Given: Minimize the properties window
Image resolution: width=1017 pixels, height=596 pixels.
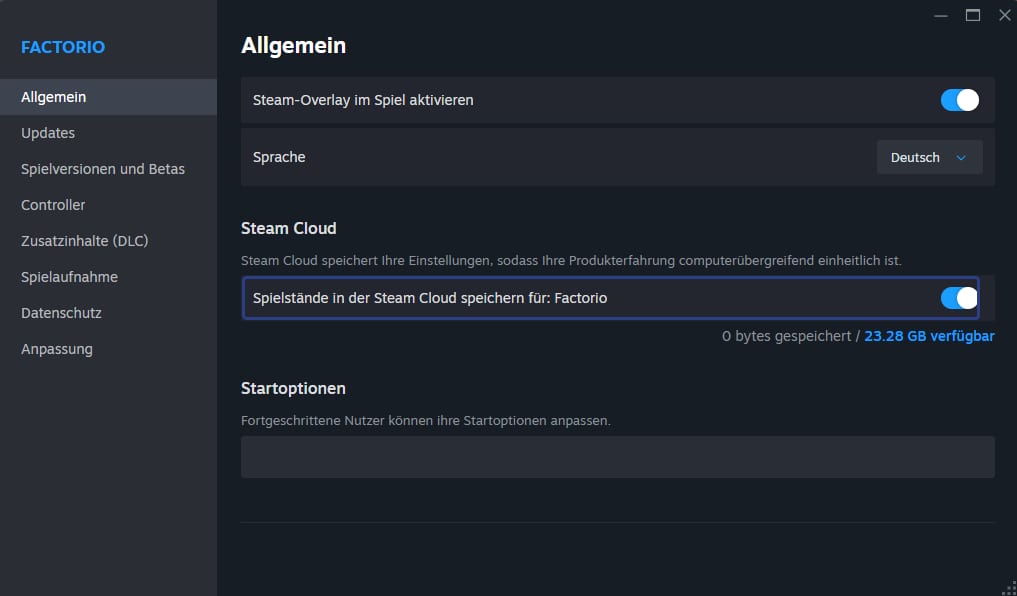Looking at the screenshot, I should 940,16.
